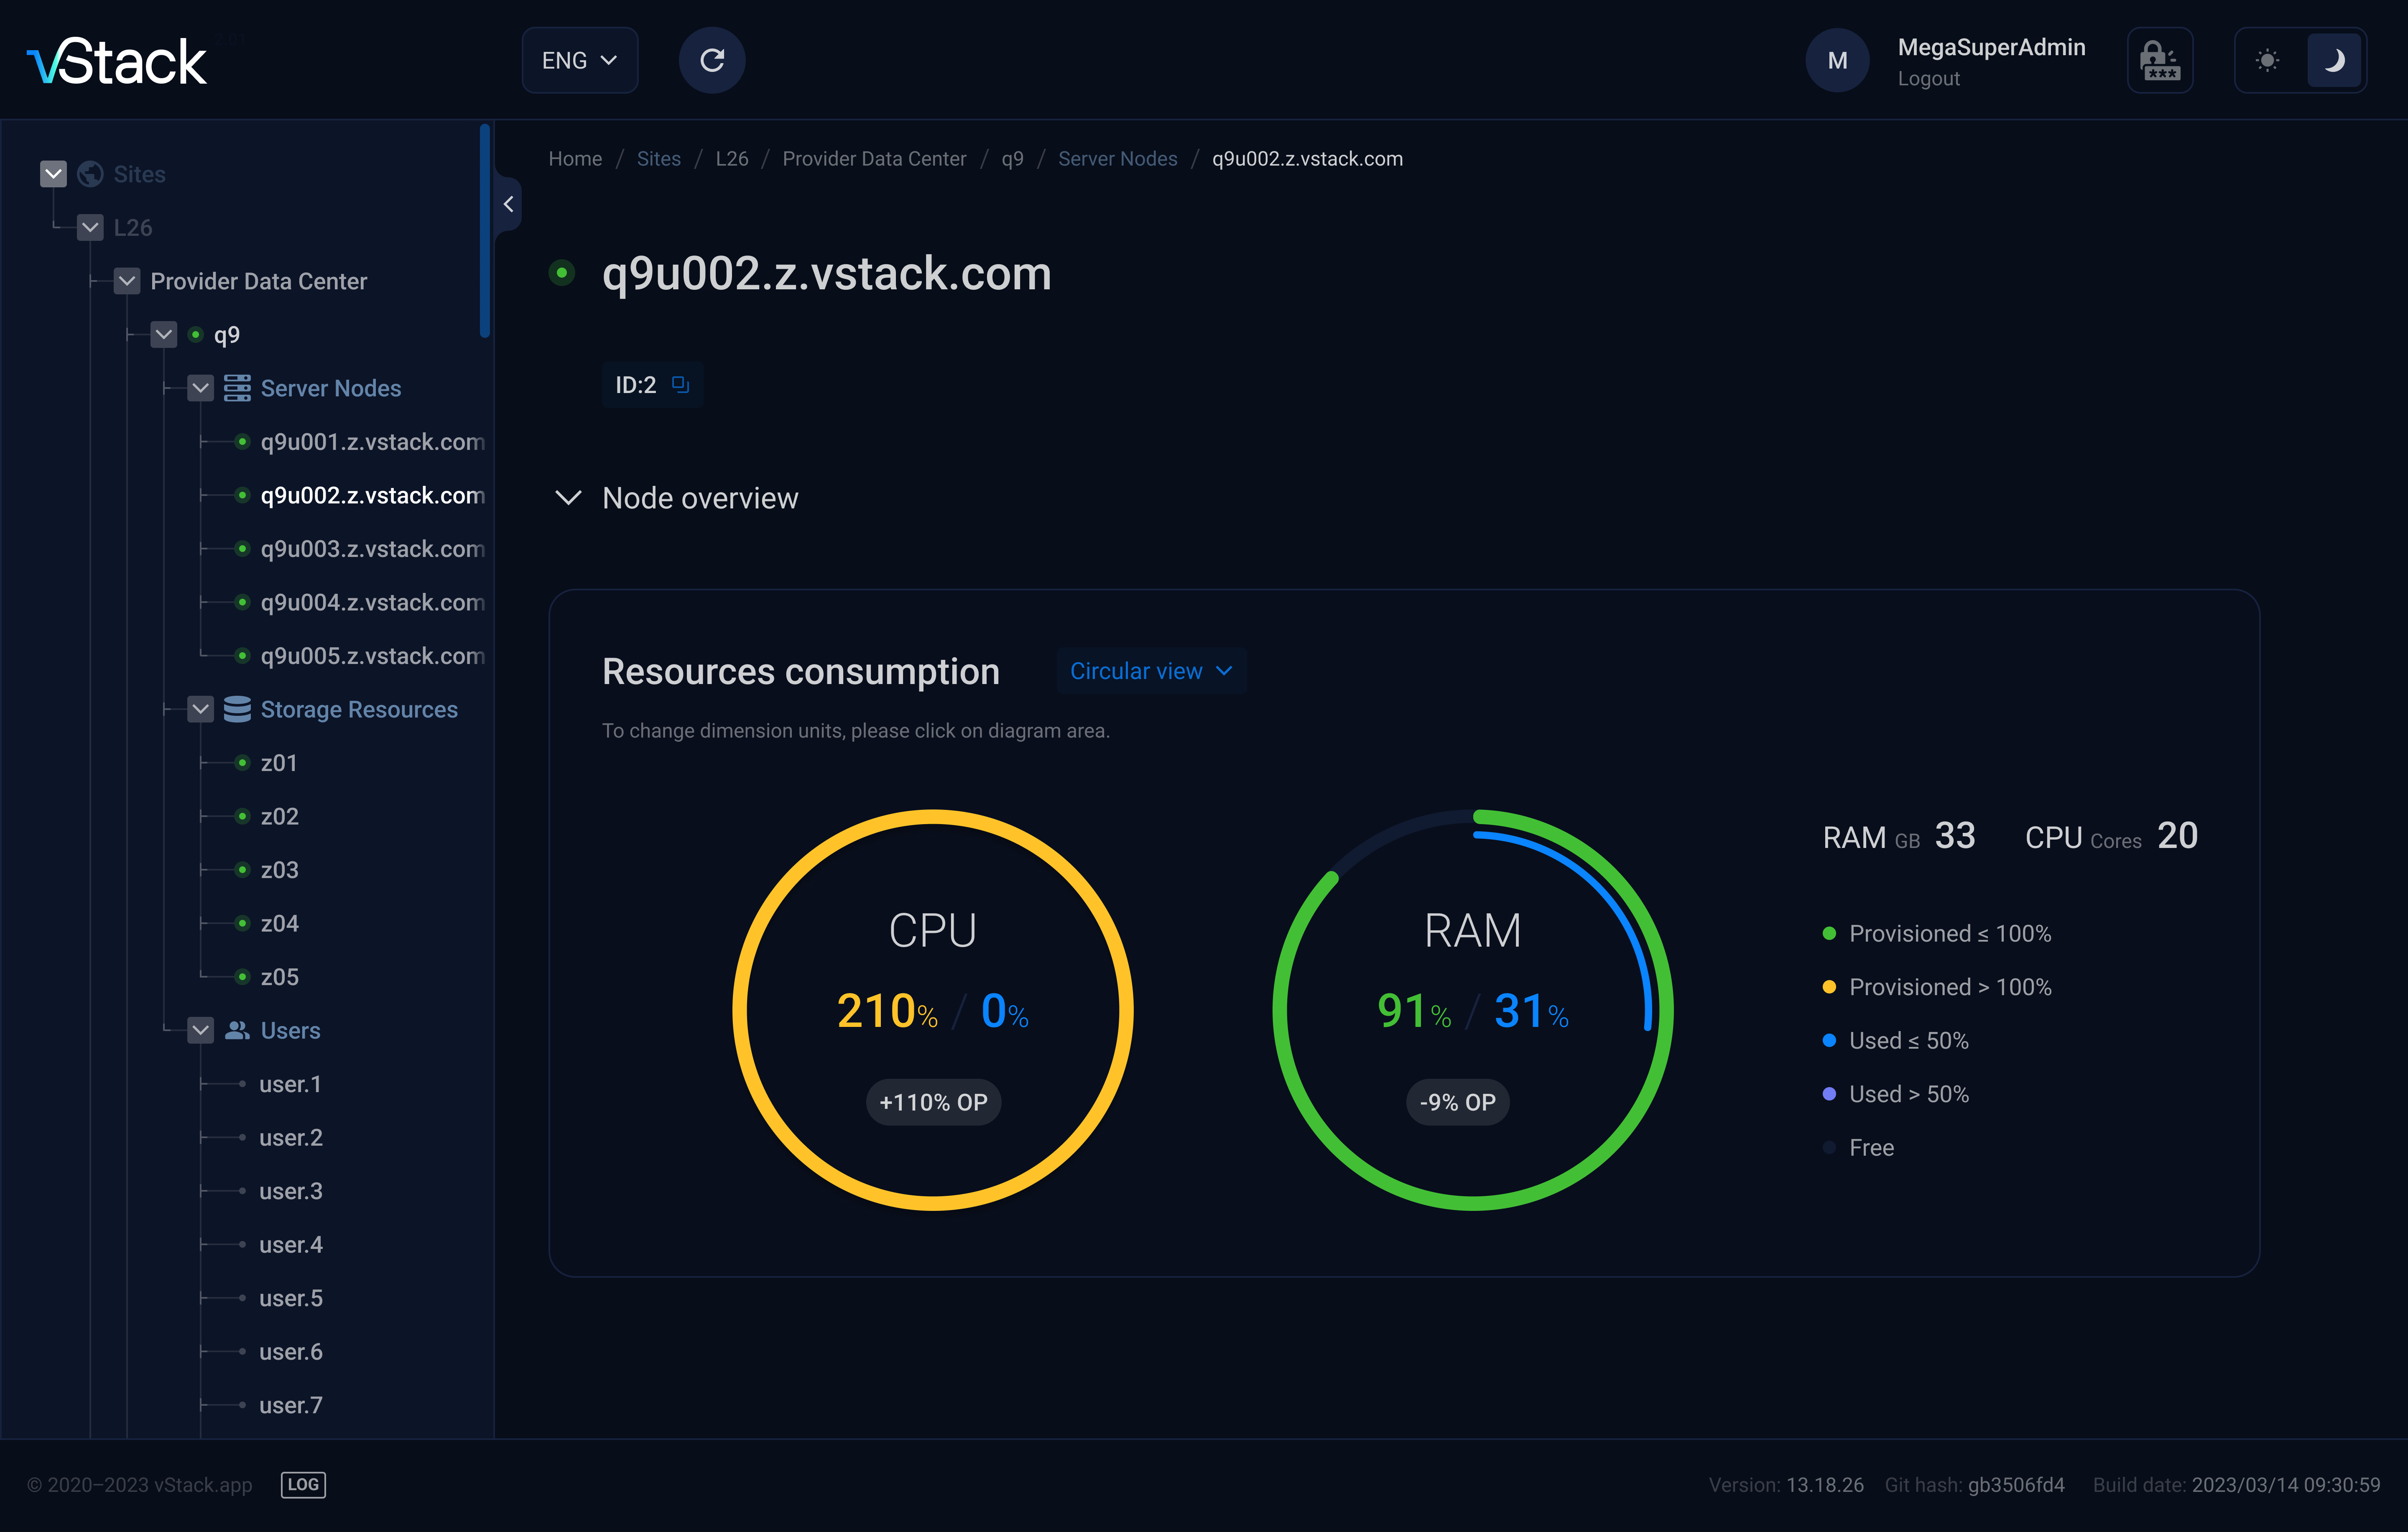Open the change password lock icon
Screen dimensions: 2408x1532
2160,60
